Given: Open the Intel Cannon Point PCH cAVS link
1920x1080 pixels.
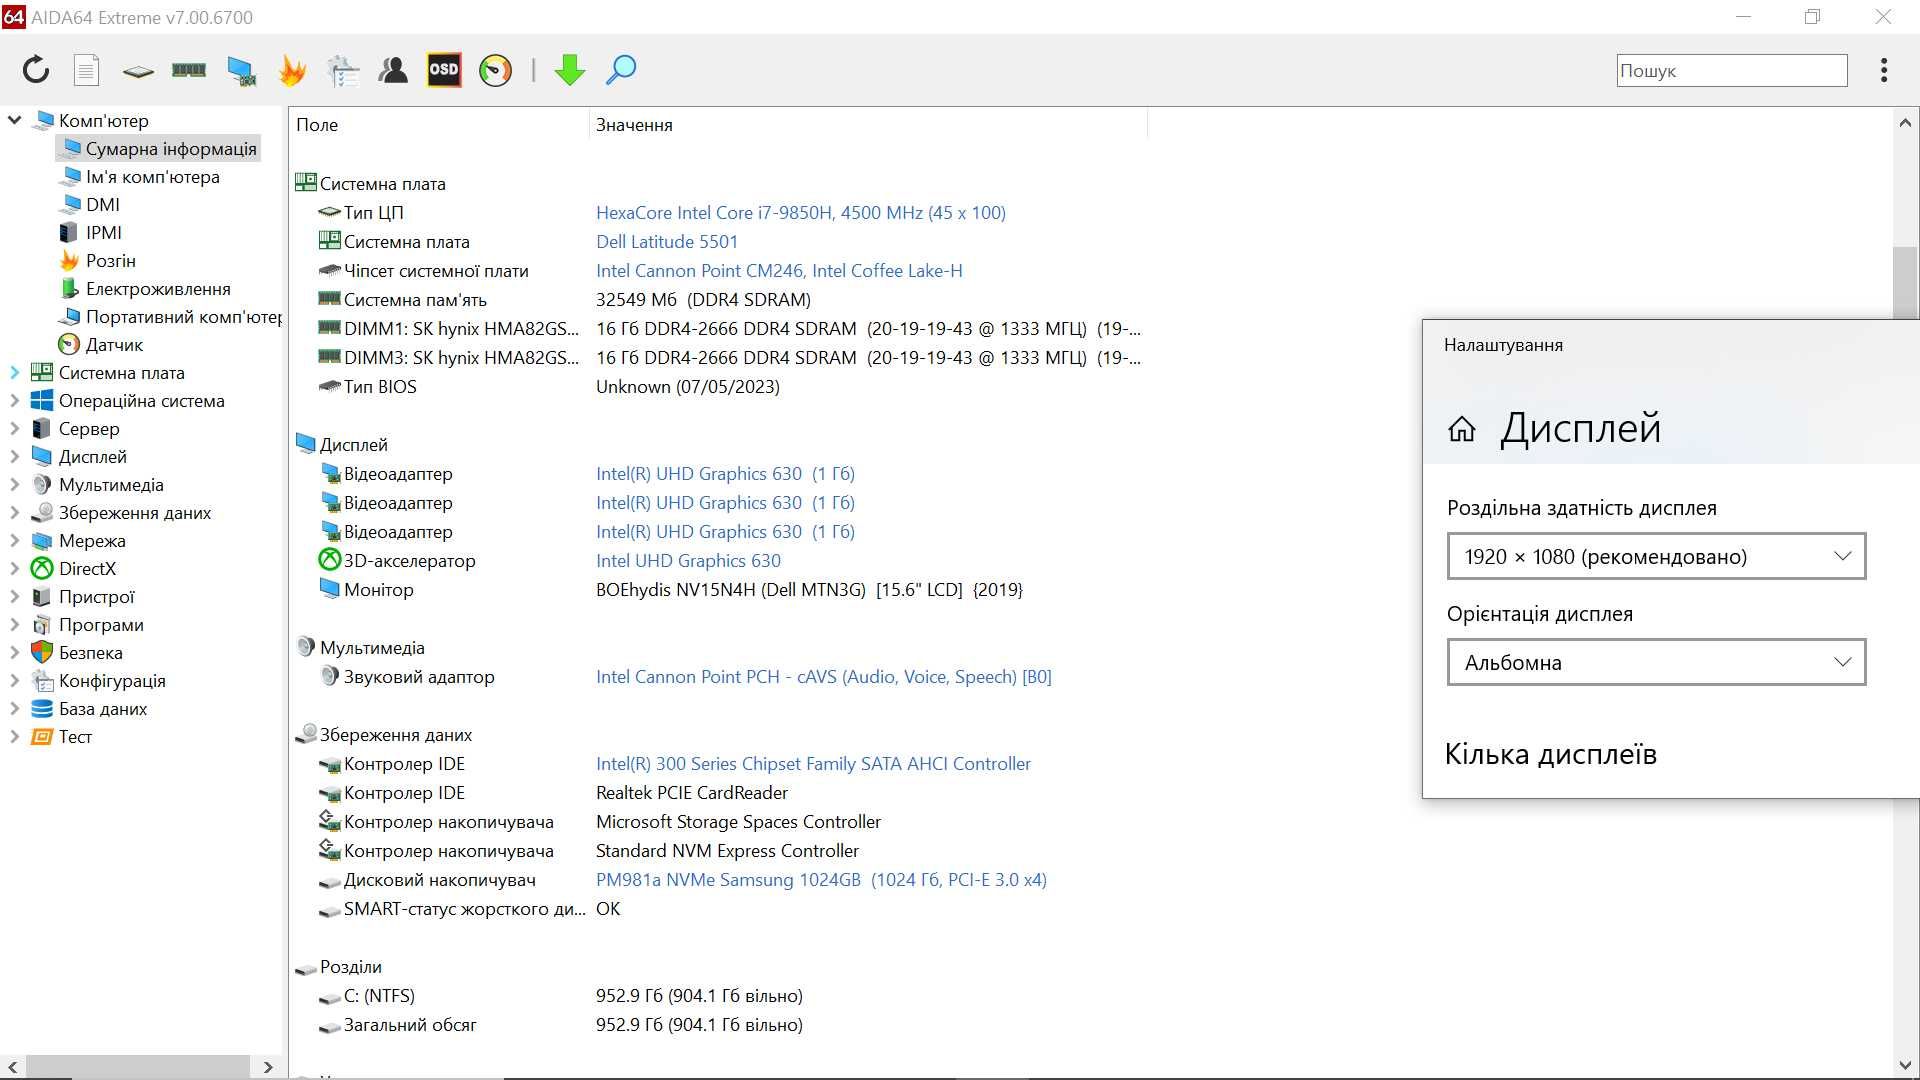Looking at the screenshot, I should [824, 677].
